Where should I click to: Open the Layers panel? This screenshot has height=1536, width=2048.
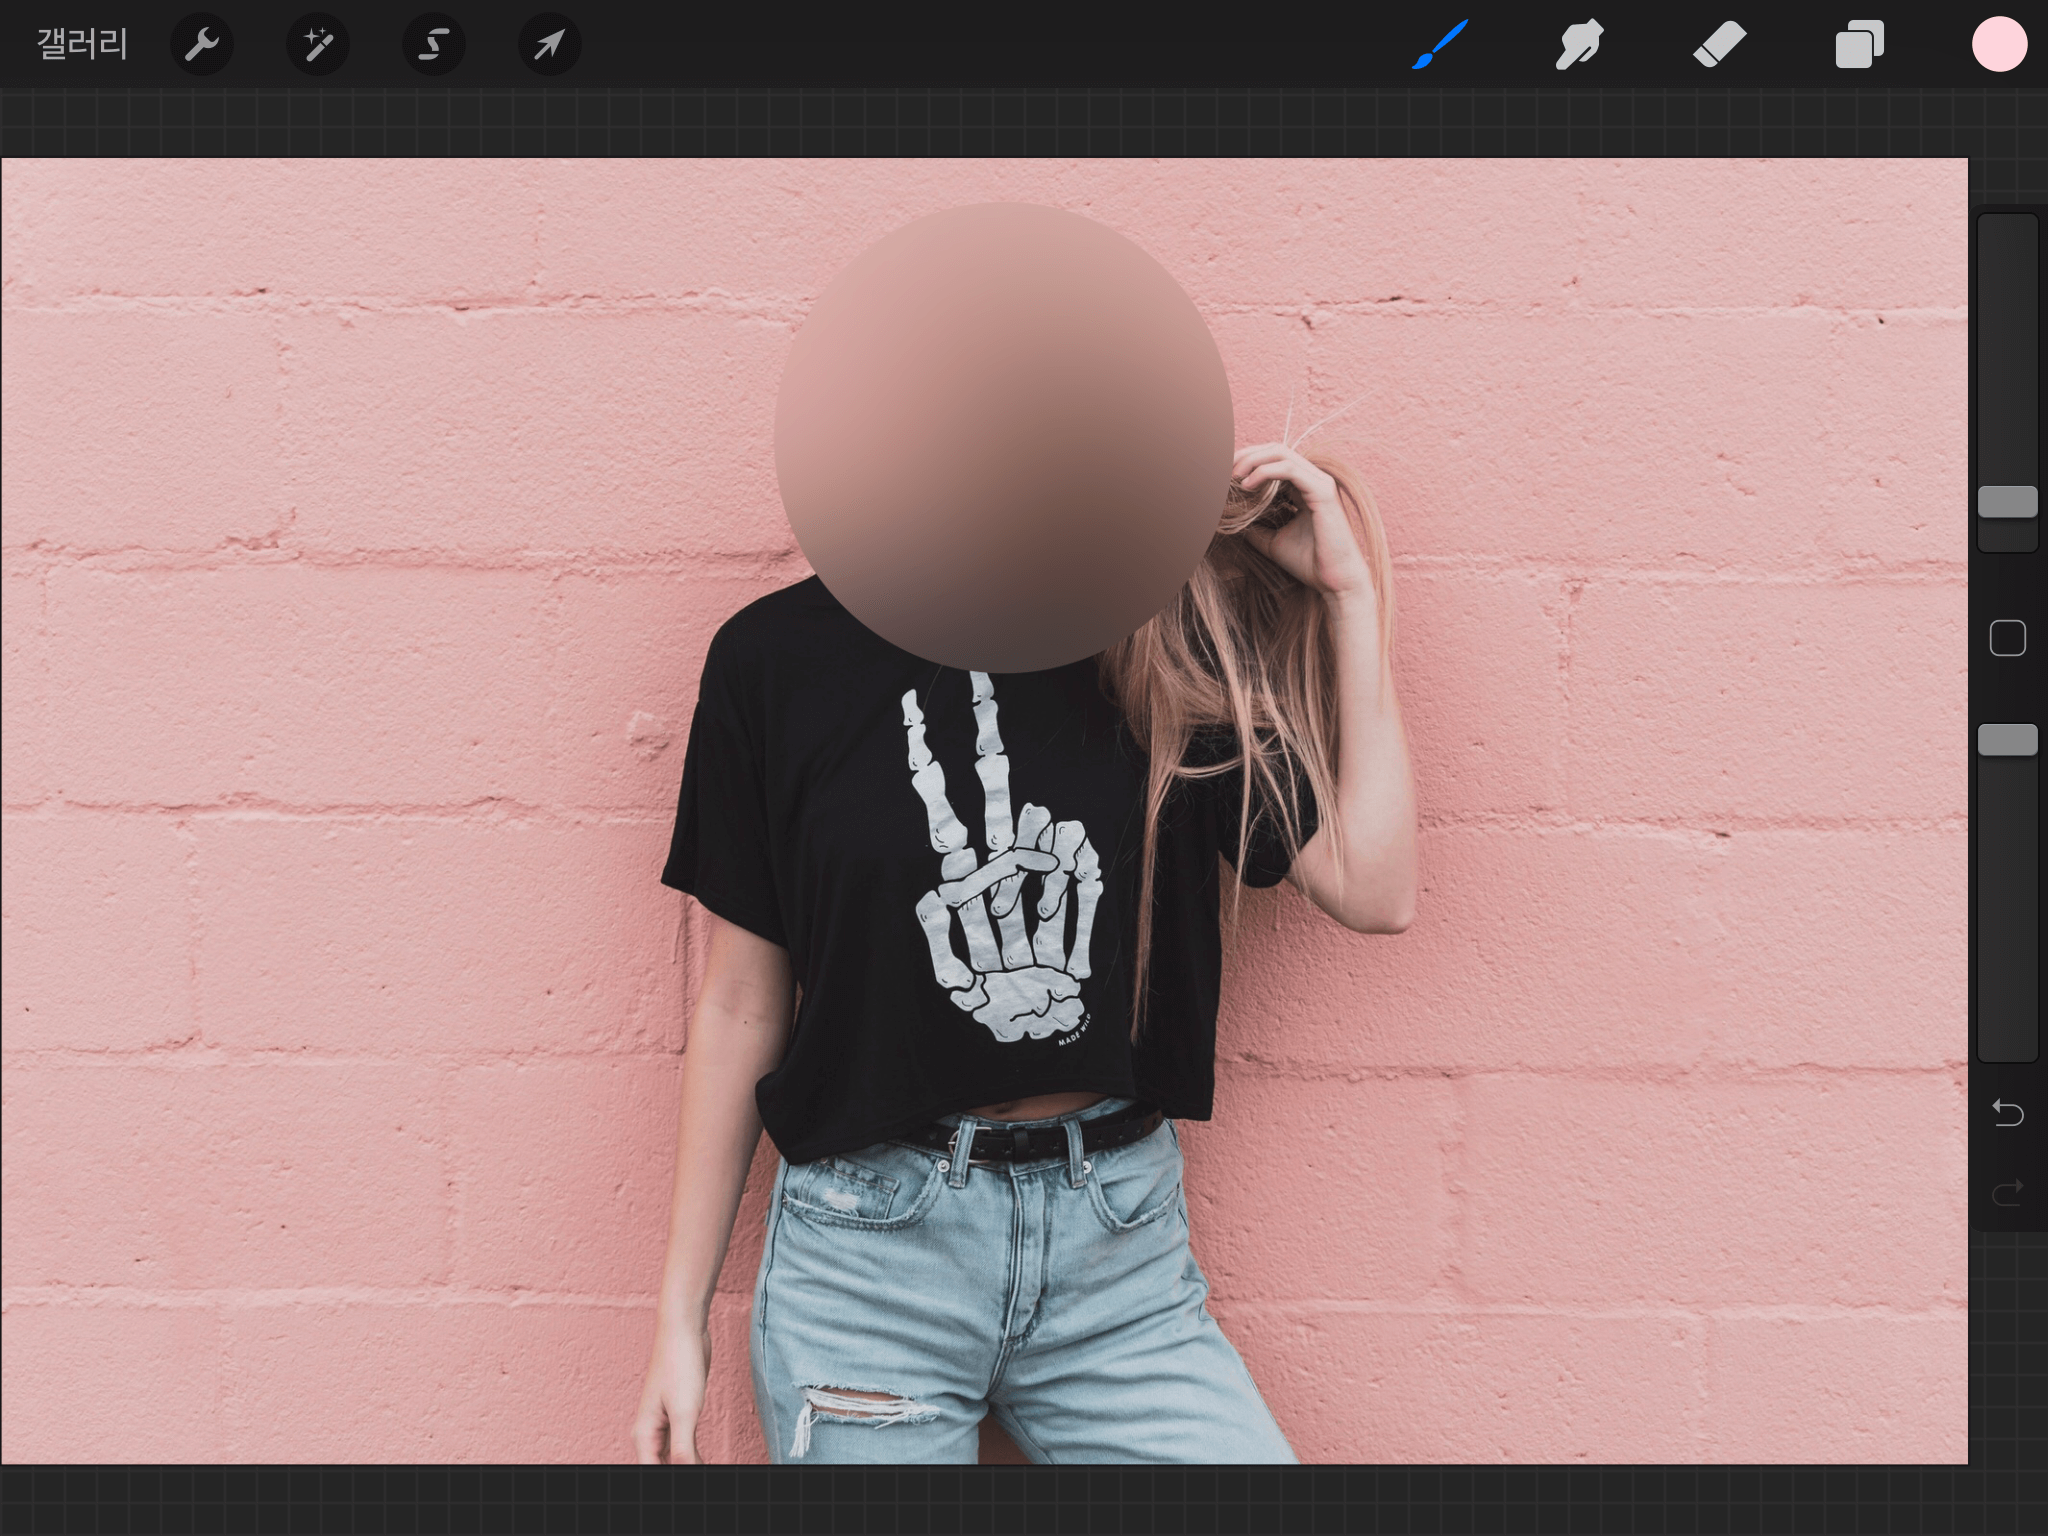1859,44
